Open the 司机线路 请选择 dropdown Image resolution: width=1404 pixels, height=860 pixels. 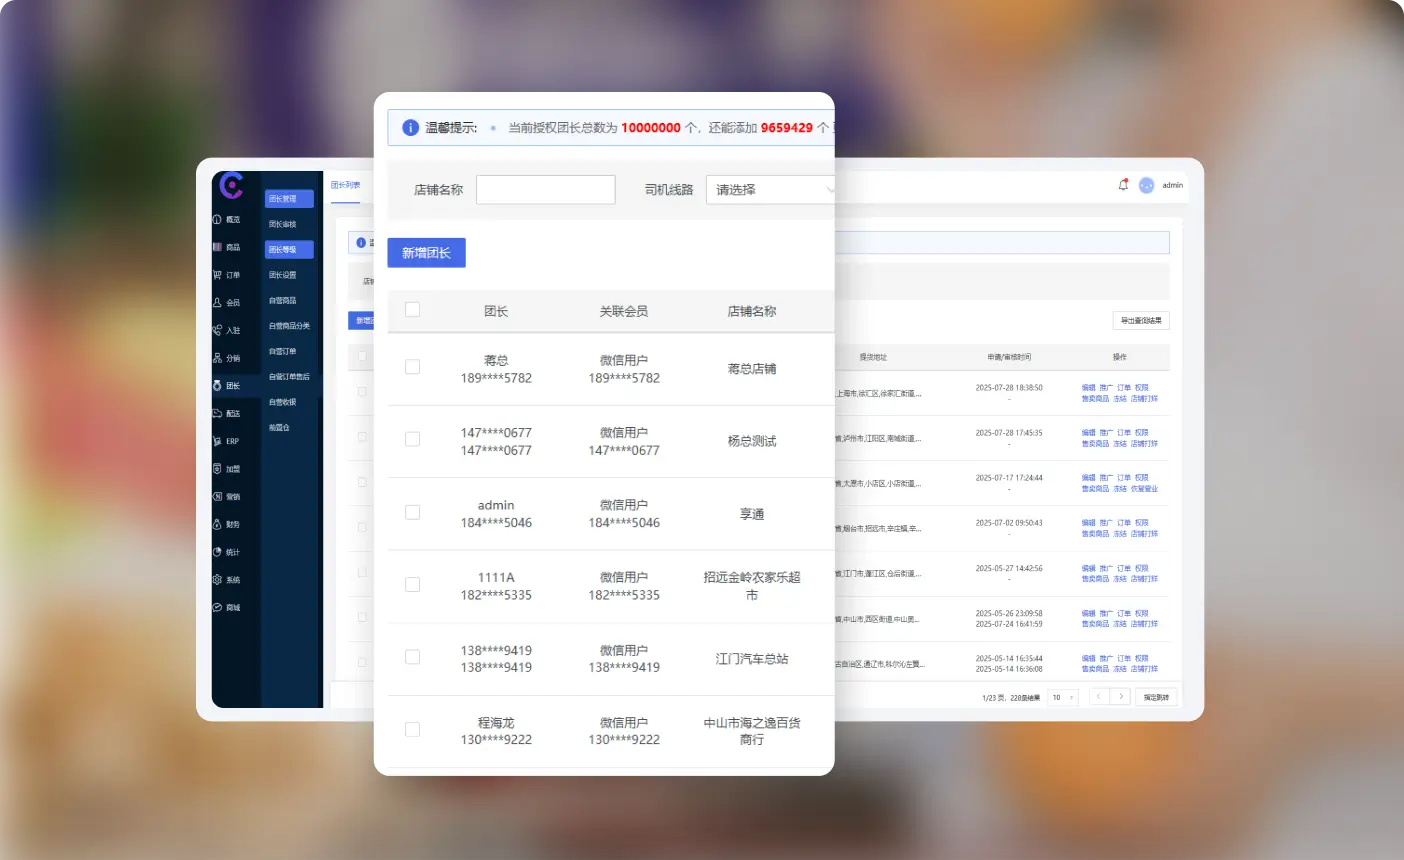pos(770,190)
